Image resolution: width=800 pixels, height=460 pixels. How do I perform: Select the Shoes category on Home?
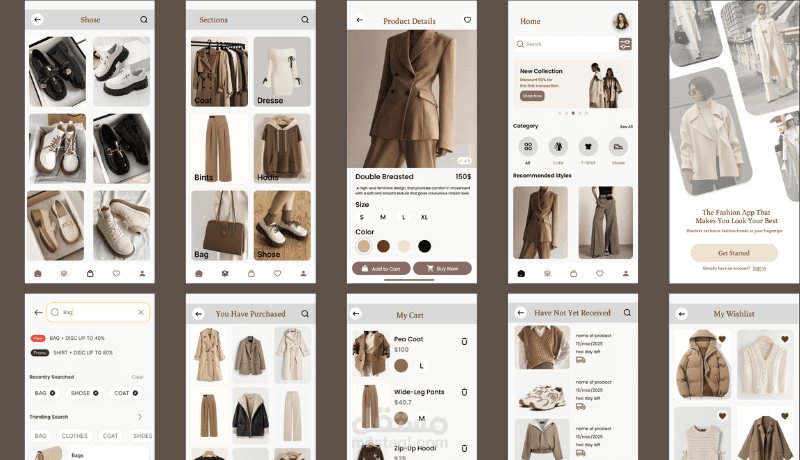pyautogui.click(x=618, y=147)
